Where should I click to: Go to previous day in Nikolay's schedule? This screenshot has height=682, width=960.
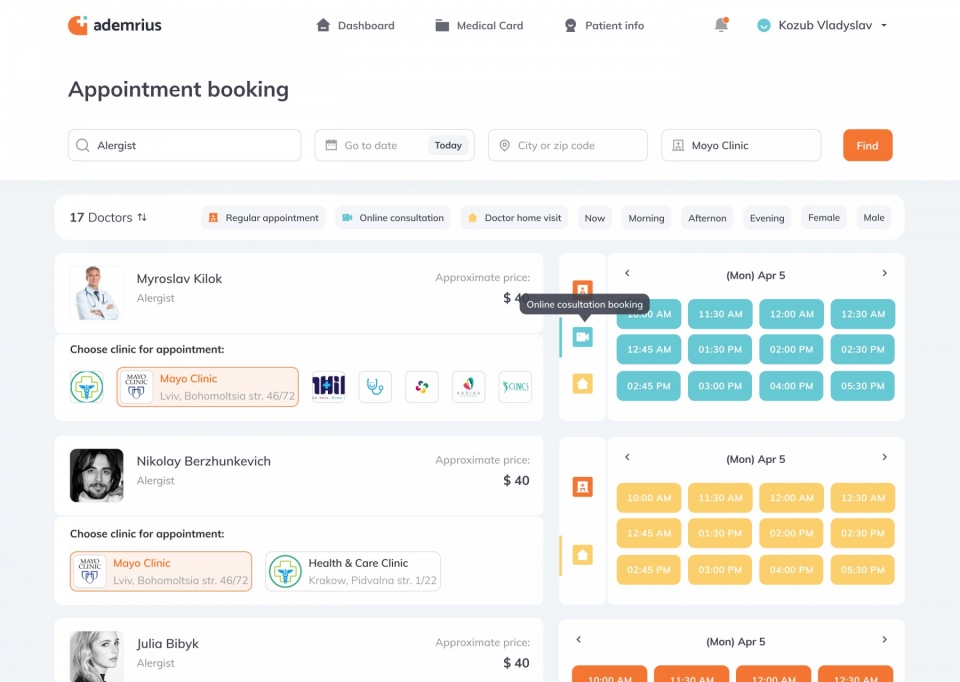coord(627,458)
